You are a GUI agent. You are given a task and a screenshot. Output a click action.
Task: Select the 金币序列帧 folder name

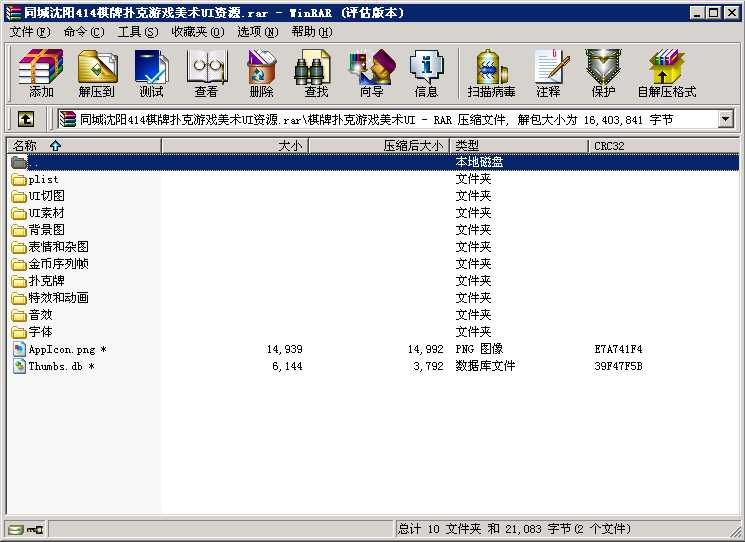(x=58, y=264)
